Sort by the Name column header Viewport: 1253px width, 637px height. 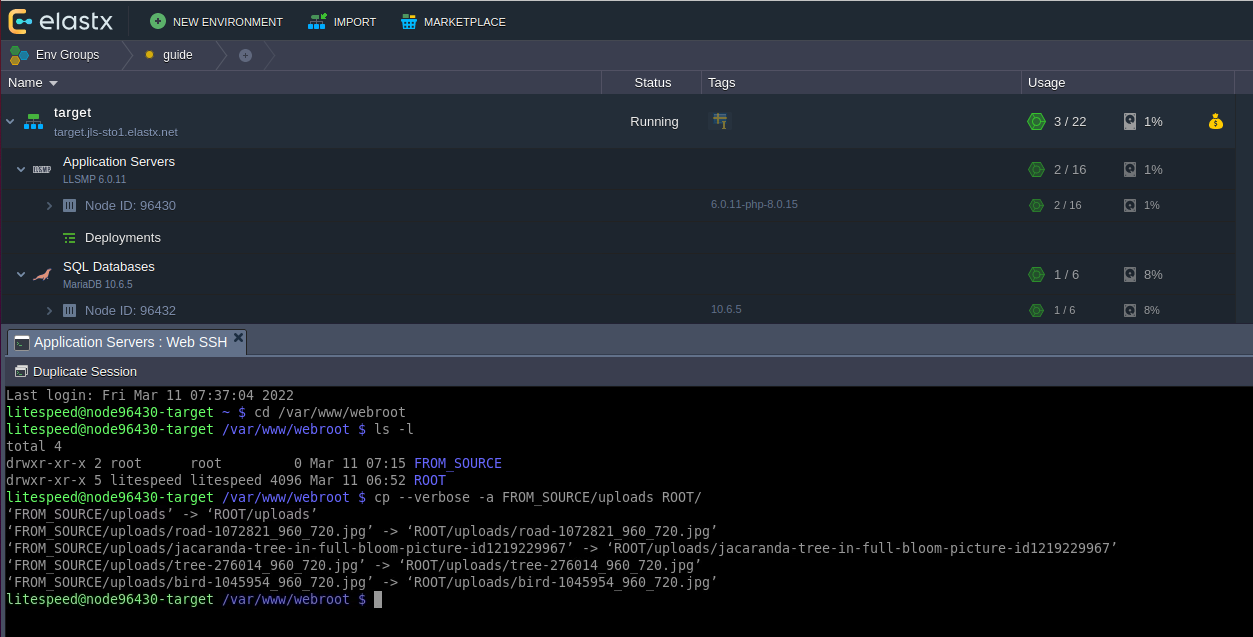[x=26, y=83]
